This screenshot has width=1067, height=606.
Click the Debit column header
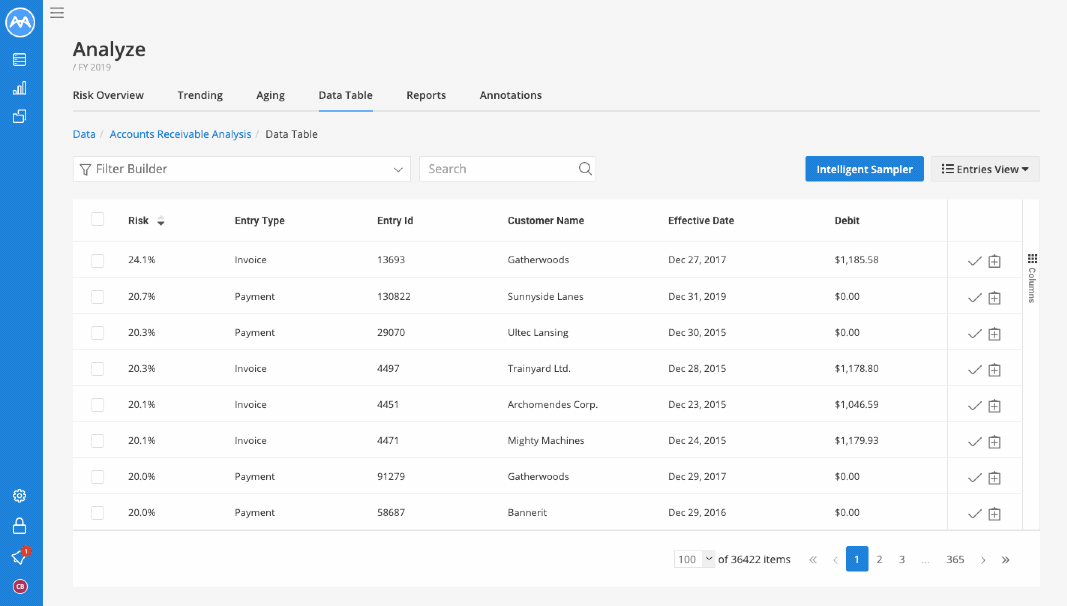pos(847,220)
